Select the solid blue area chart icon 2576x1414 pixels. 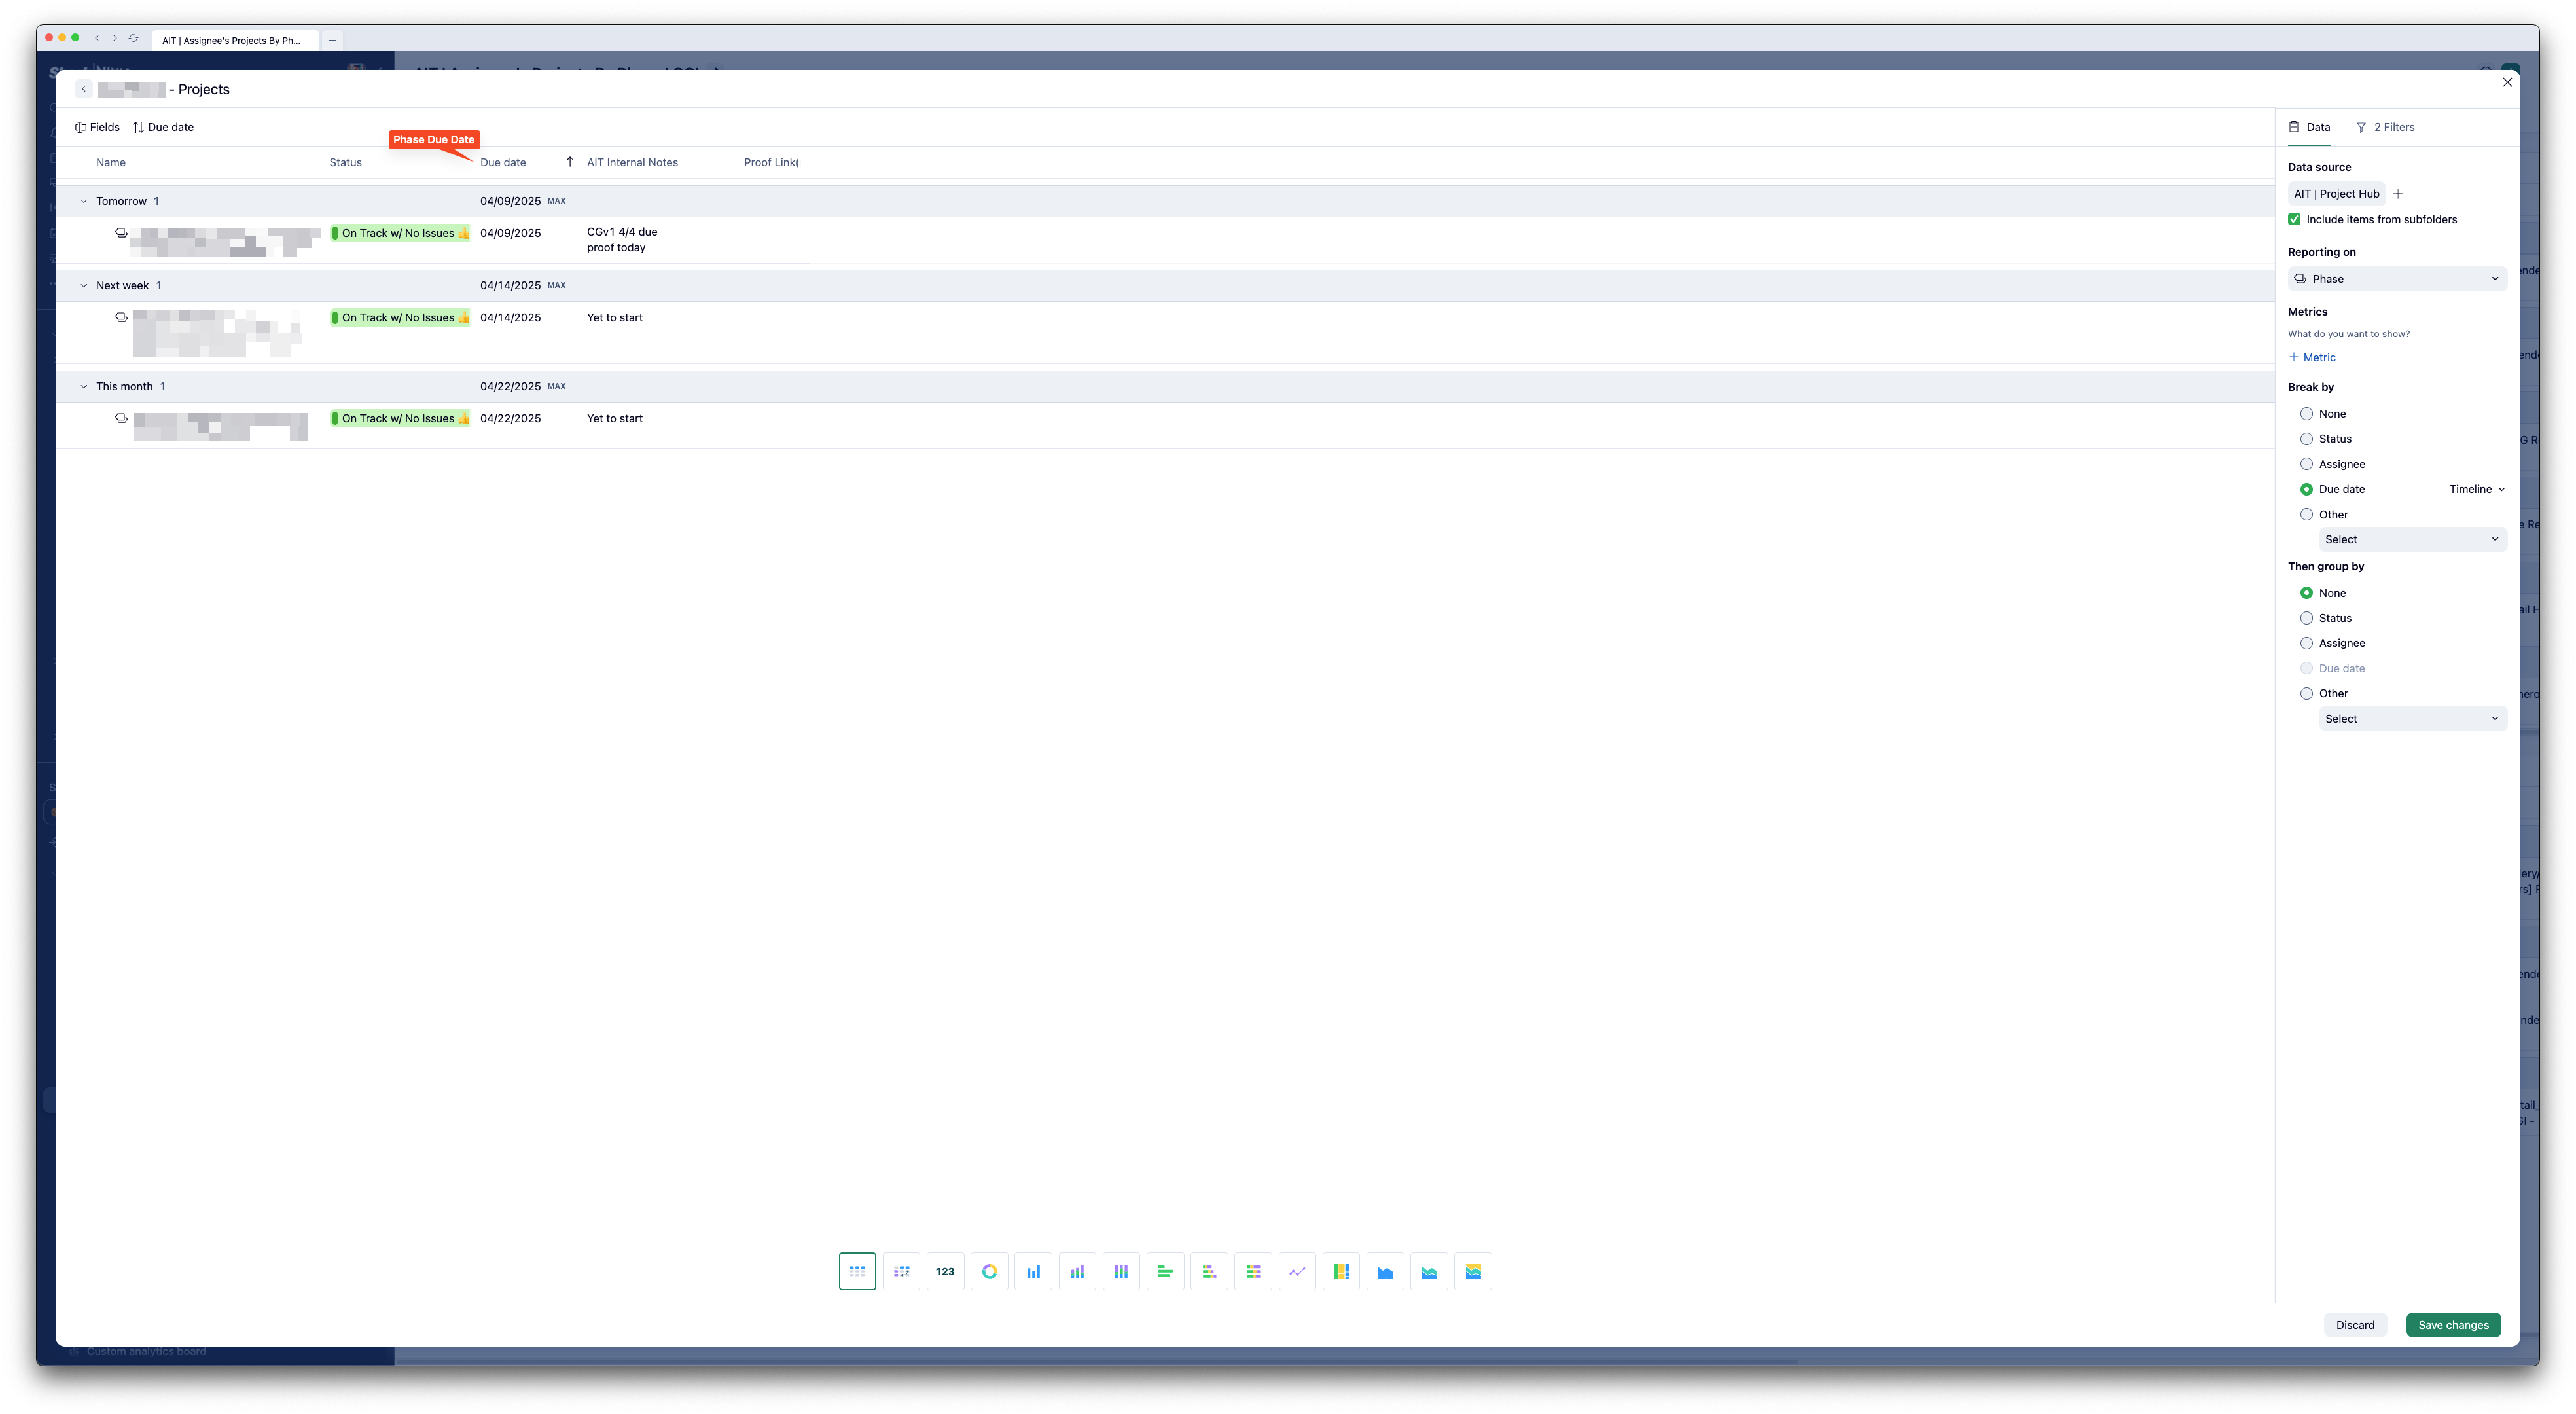point(1385,1271)
